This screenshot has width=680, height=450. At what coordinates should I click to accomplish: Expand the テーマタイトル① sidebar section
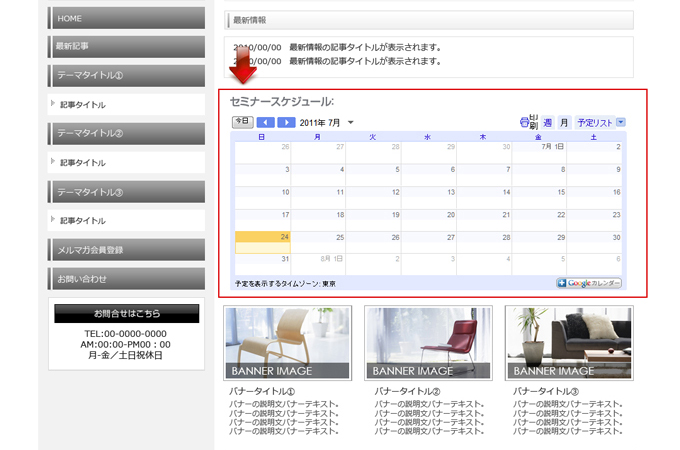coord(126,75)
